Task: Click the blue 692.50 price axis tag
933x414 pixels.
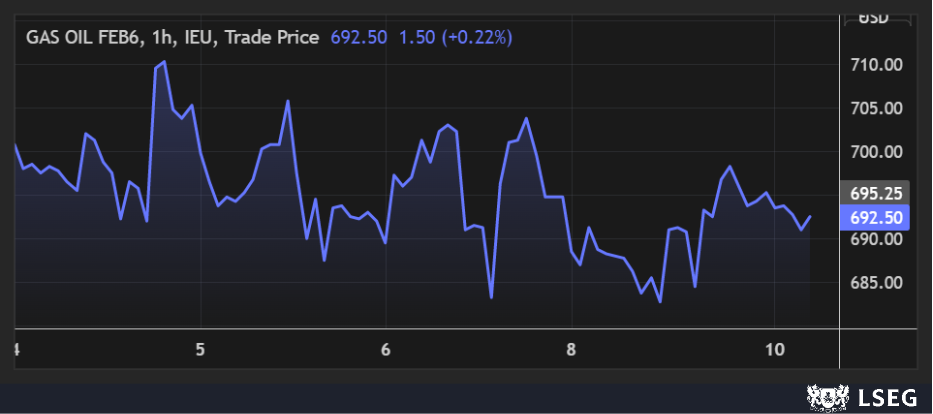Action: point(876,217)
